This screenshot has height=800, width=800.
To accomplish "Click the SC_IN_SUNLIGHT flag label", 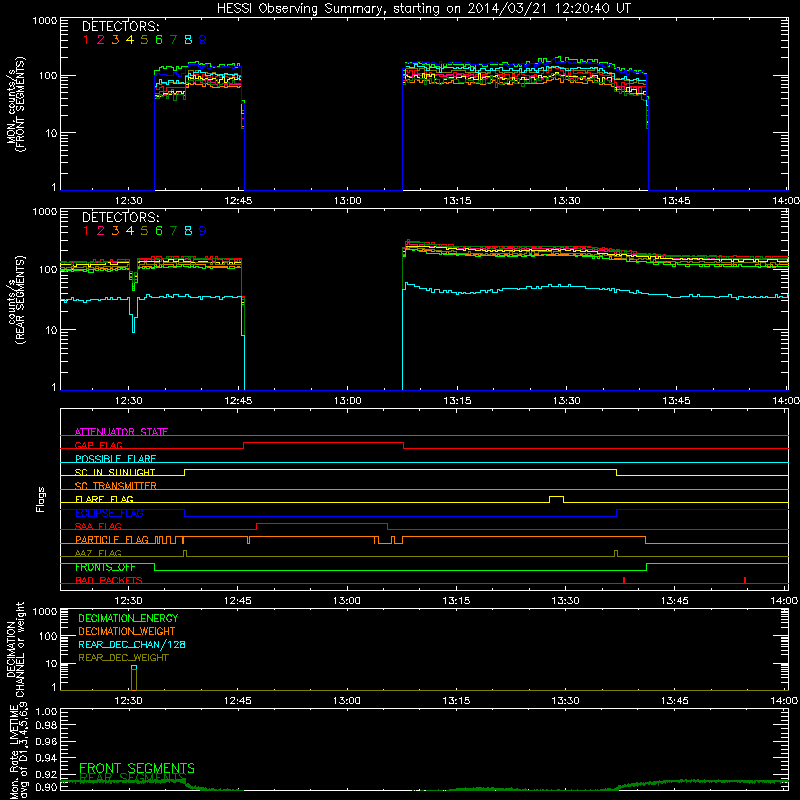I will (115, 472).
